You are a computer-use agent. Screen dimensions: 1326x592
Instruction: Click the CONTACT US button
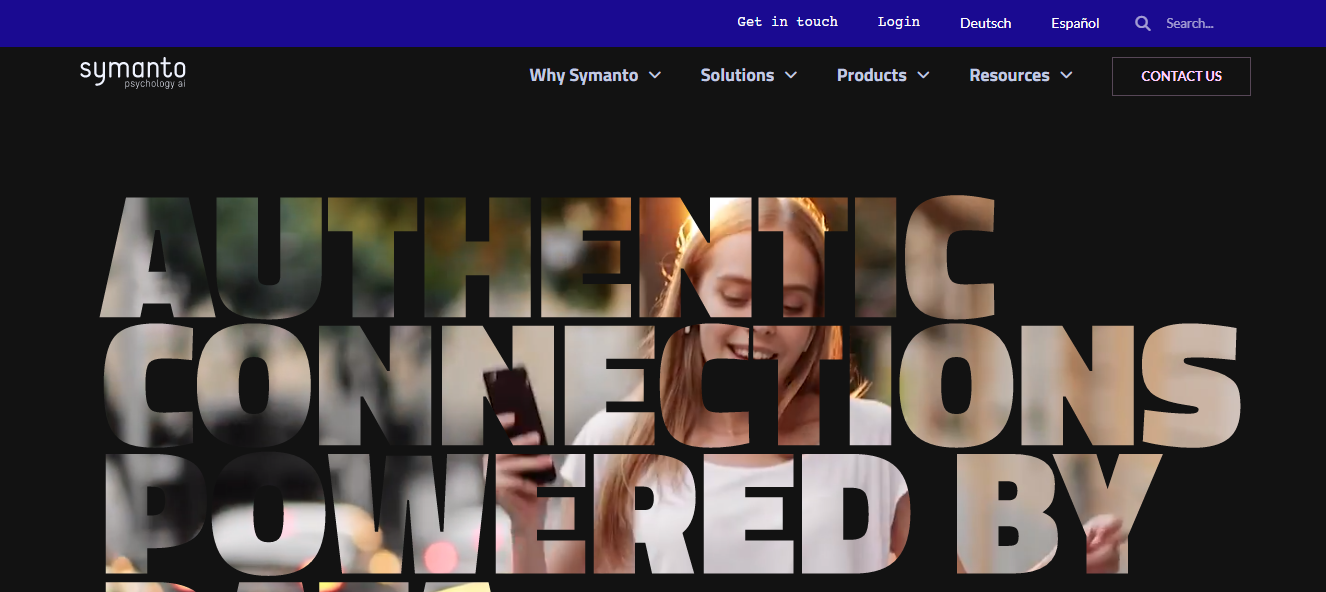(1181, 76)
